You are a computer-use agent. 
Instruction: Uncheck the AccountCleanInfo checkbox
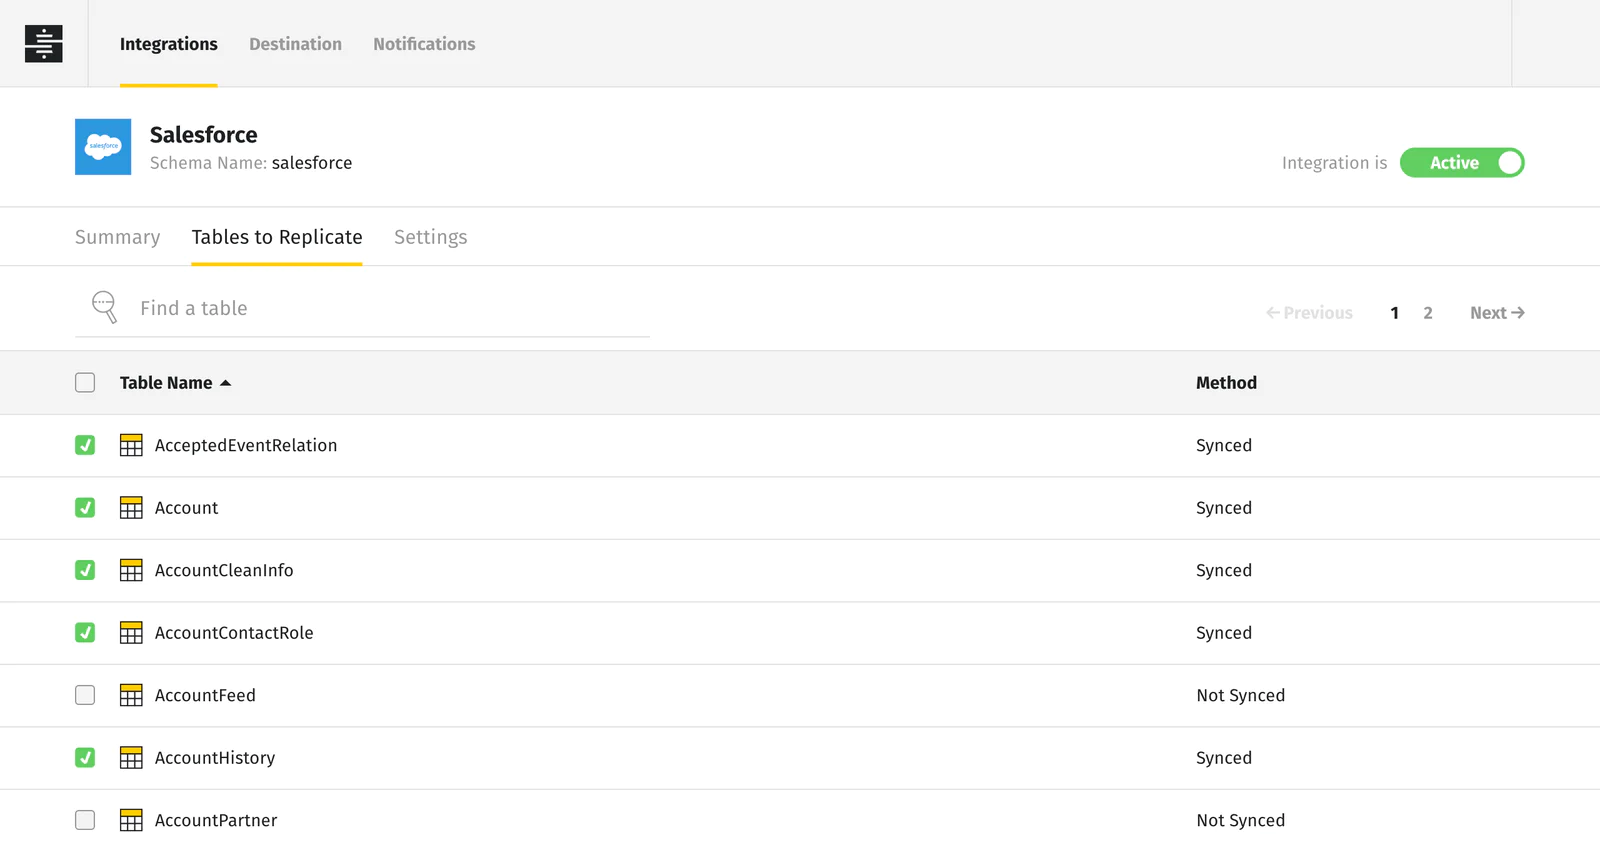[85, 570]
